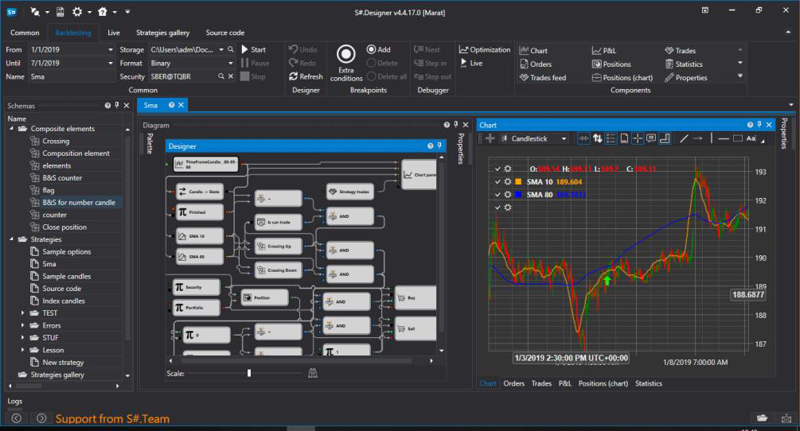
Task: Adjust the diagram Scale slider
Action: (249, 373)
